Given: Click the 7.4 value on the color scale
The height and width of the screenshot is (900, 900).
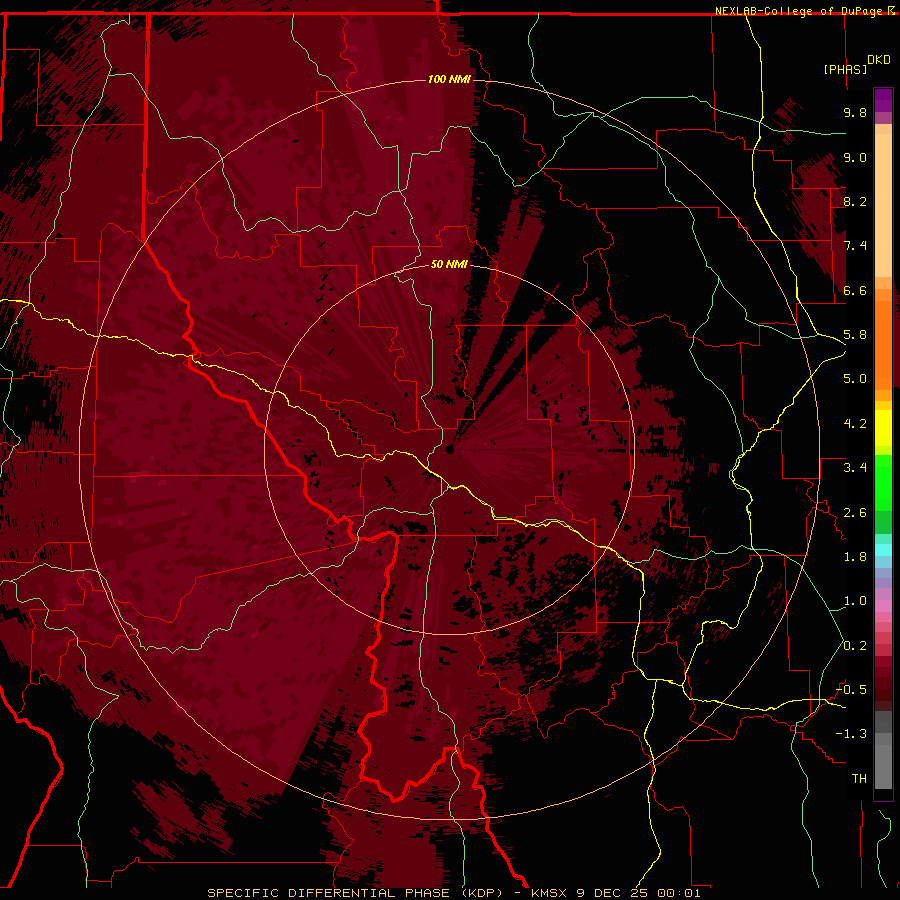Looking at the screenshot, I should pos(855,246).
